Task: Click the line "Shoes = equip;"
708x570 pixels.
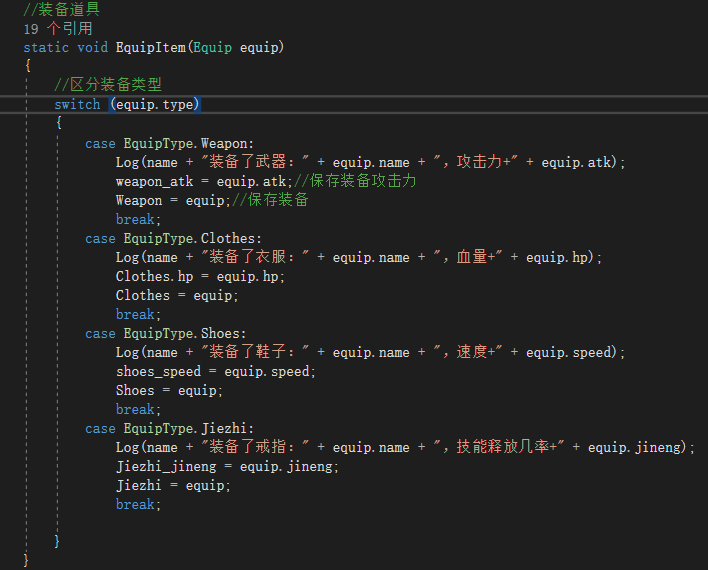Action: click(169, 390)
